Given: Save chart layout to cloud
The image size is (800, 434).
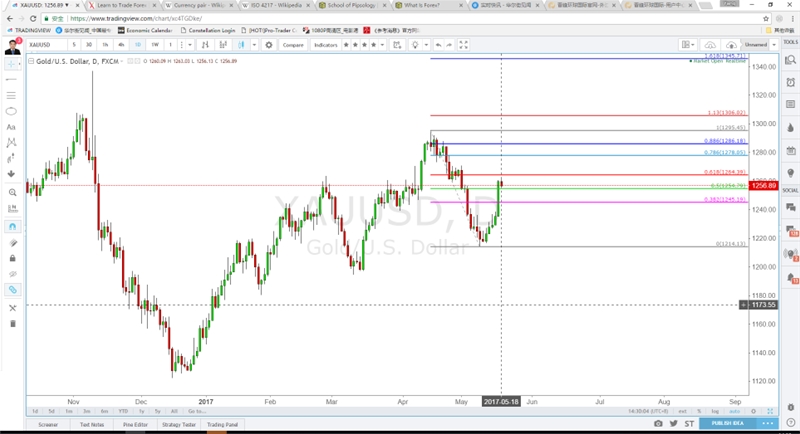Looking at the screenshot, I should pos(731,45).
